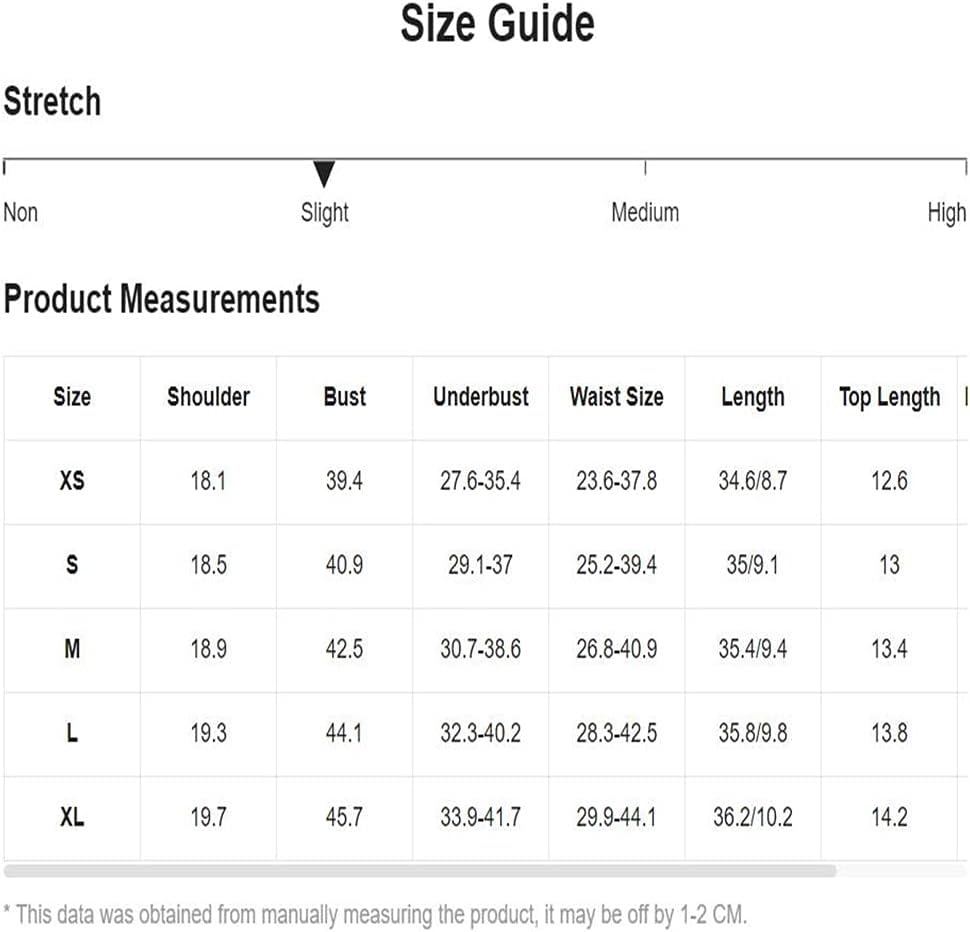Click the measurement disclaimer footnote text

[x=376, y=914]
